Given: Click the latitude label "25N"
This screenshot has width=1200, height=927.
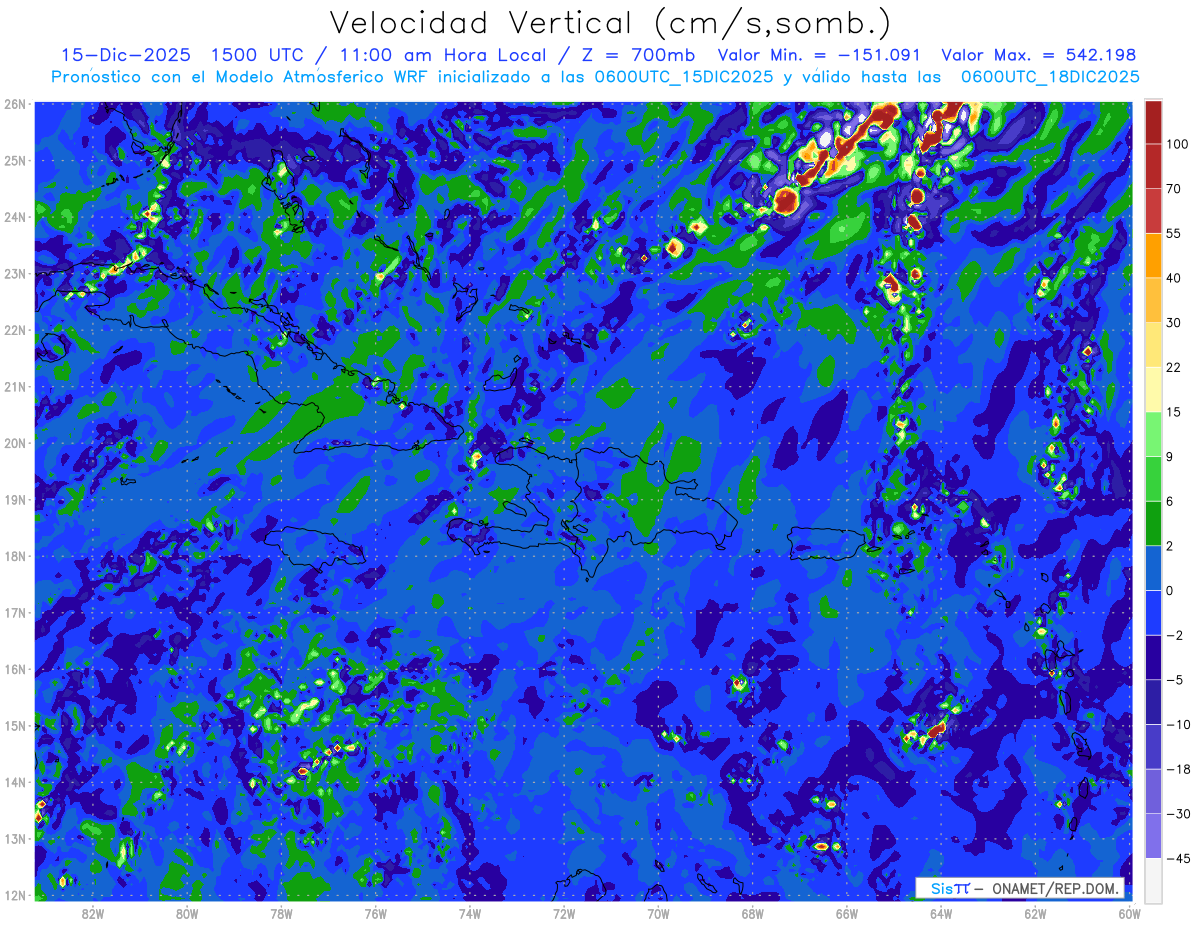Looking at the screenshot, I should 15,160.
